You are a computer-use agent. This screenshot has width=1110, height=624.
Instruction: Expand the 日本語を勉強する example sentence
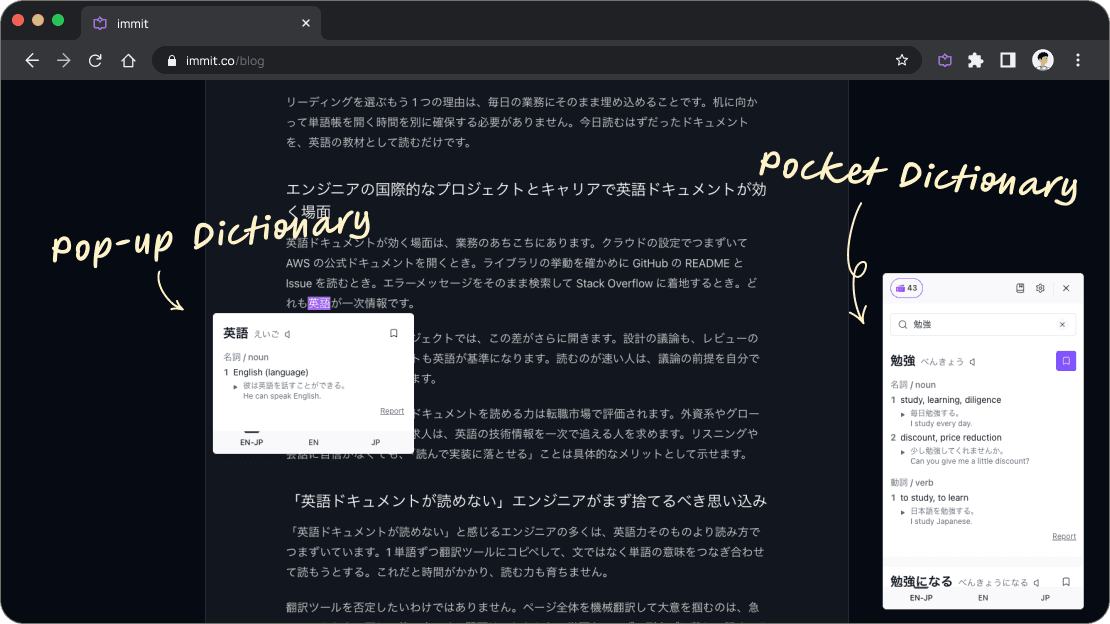[x=903, y=512]
